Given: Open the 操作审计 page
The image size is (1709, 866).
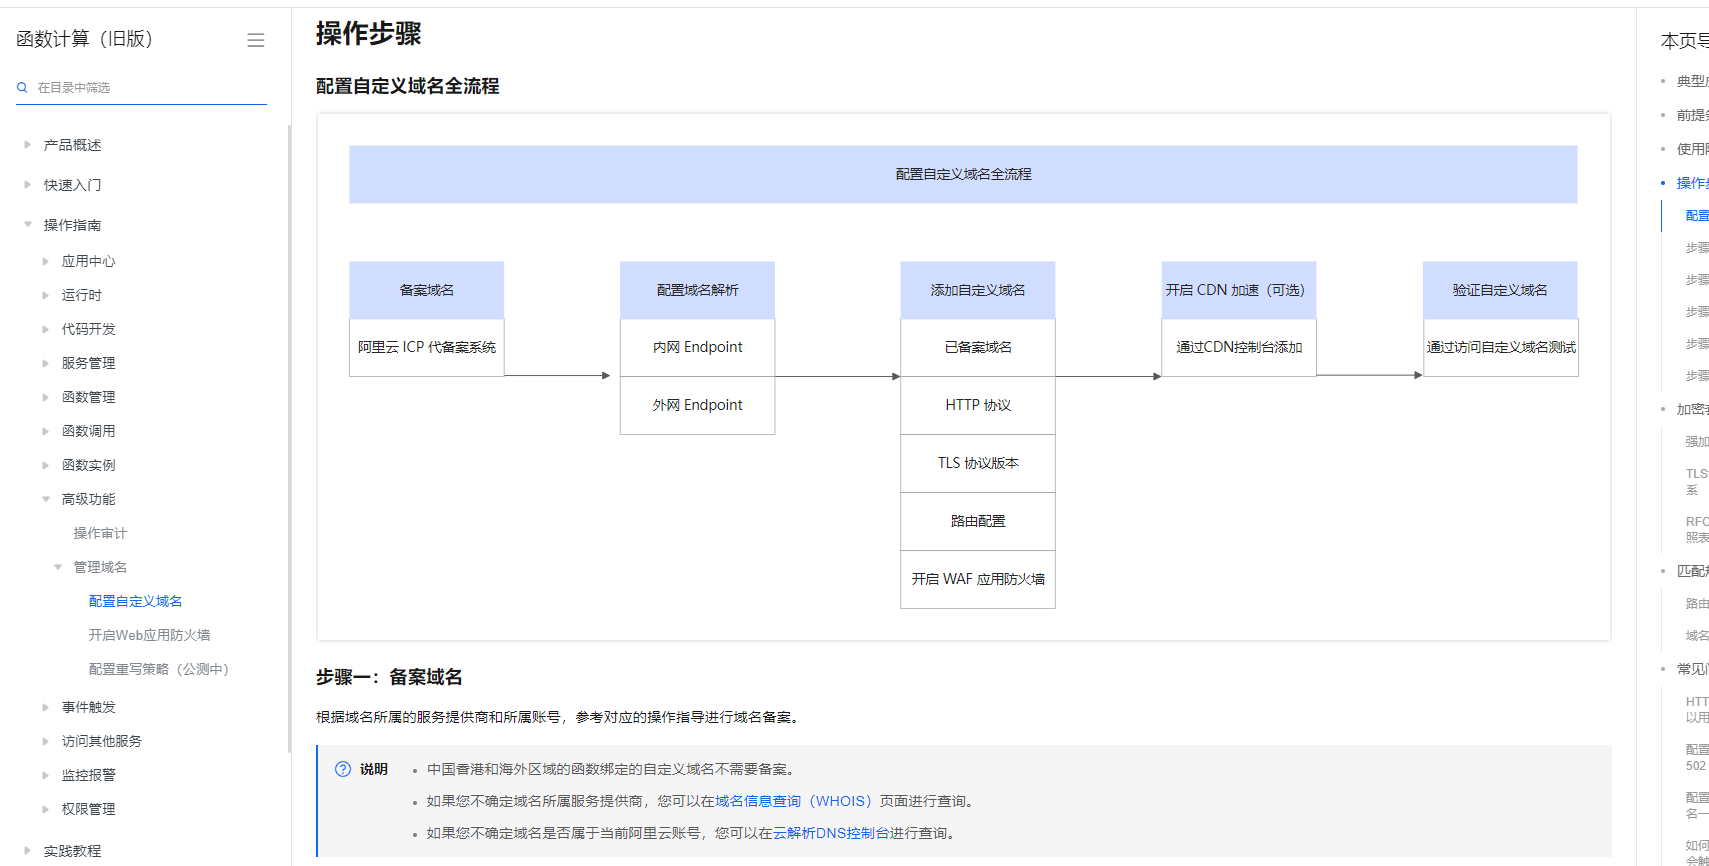Looking at the screenshot, I should pos(100,533).
